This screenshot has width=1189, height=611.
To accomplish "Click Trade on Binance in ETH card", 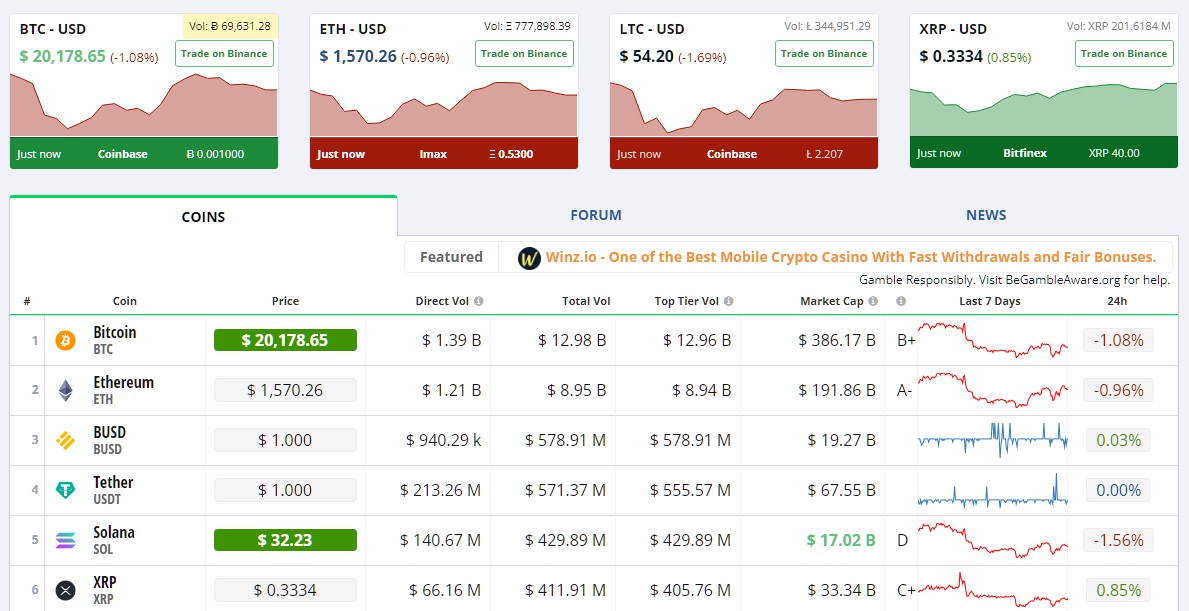I will pyautogui.click(x=524, y=54).
